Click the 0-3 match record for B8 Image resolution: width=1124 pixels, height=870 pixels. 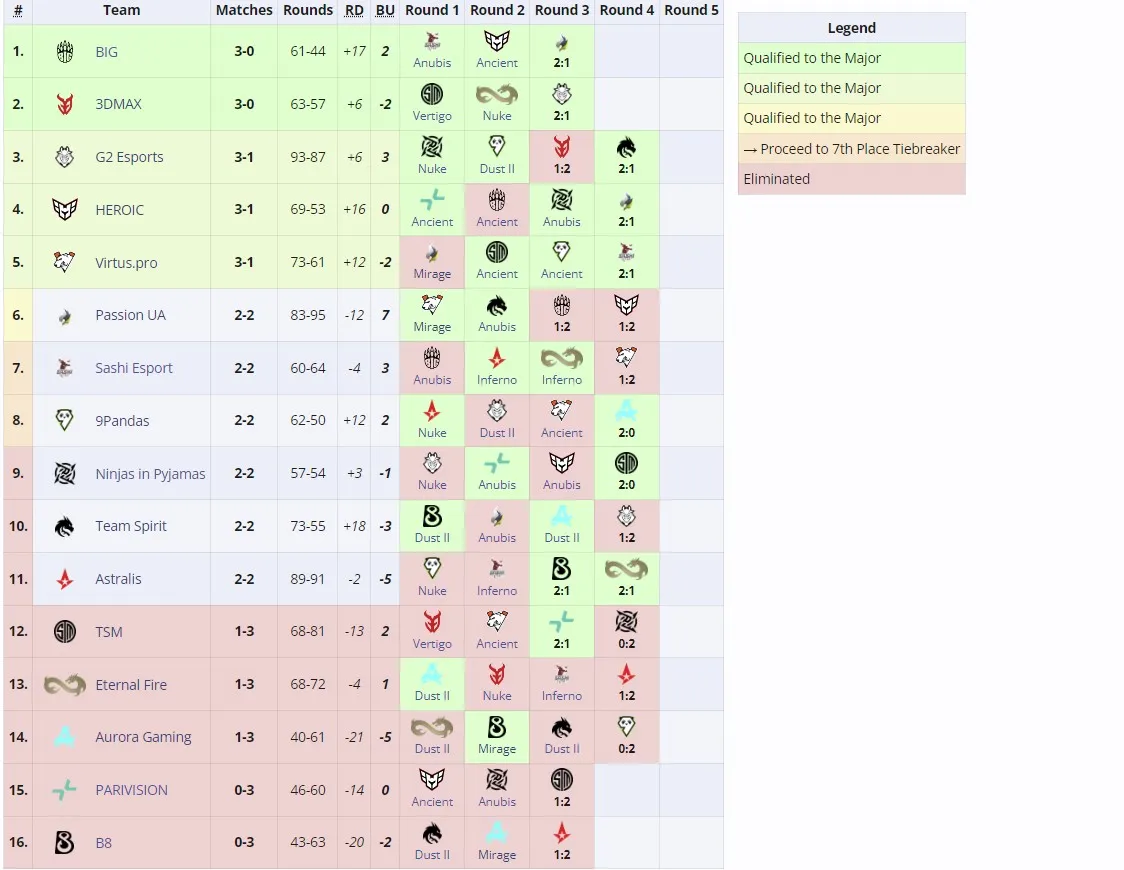click(244, 843)
